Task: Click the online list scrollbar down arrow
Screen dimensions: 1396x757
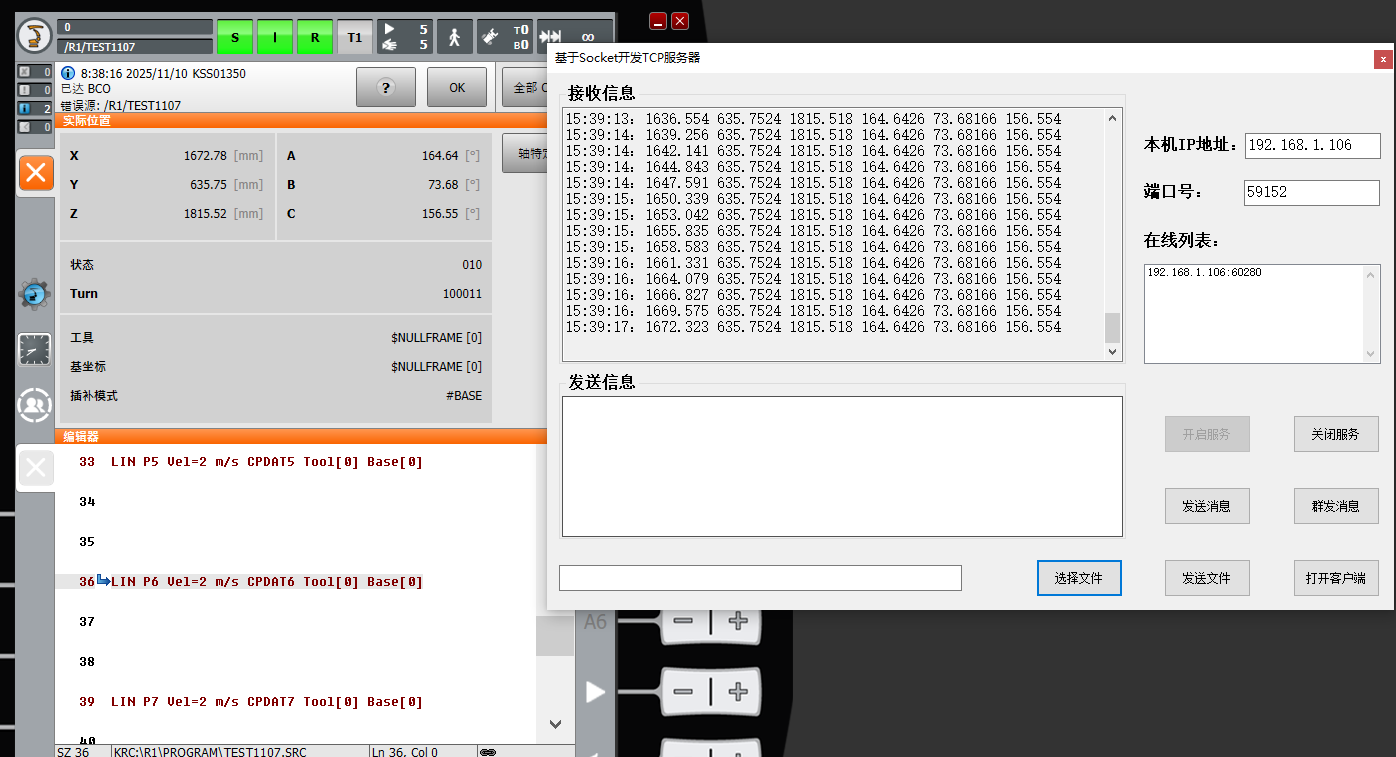Action: tap(1371, 353)
